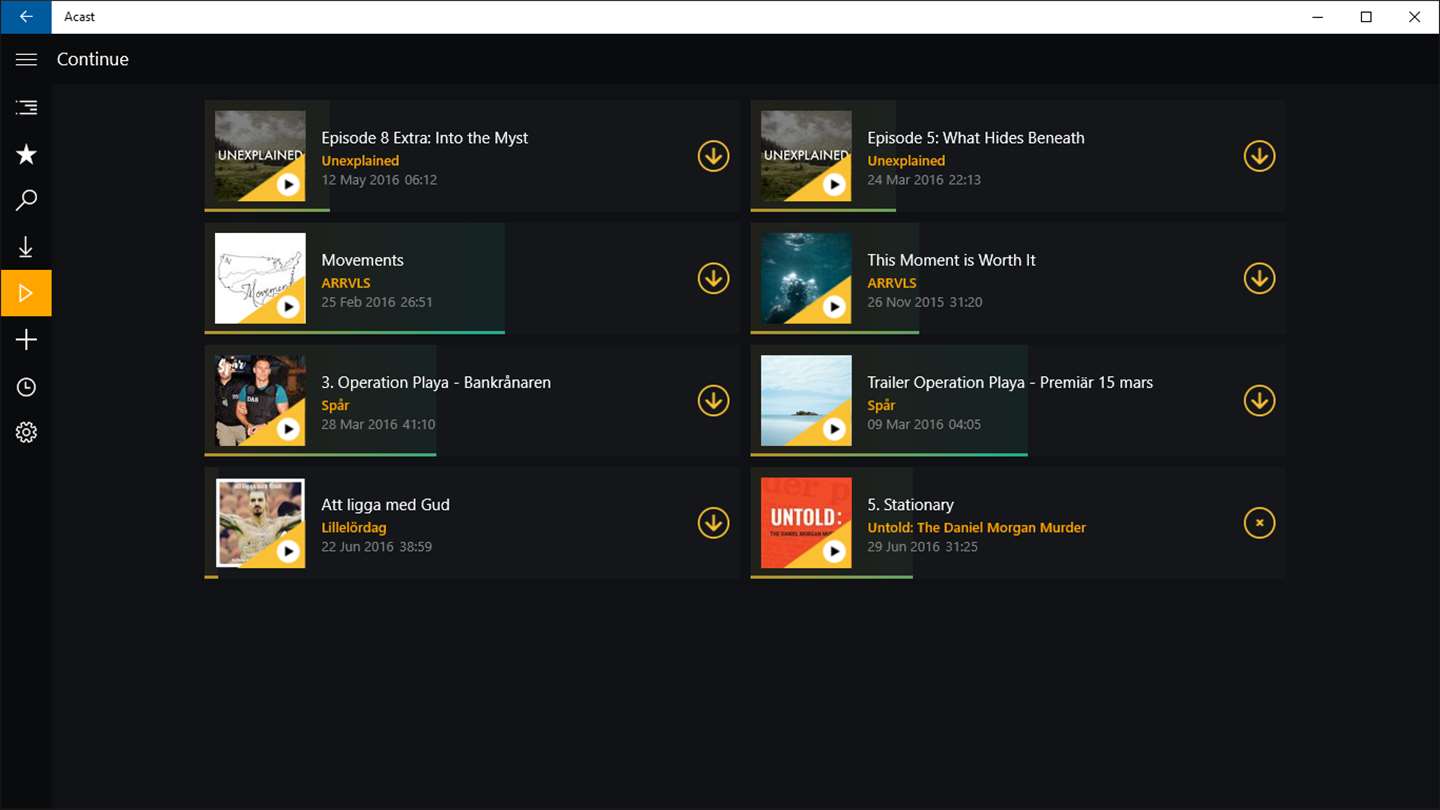This screenshot has height=810, width=1440.
Task: Play 3. Operation Playa - Bankrånaren
Action: pos(288,429)
